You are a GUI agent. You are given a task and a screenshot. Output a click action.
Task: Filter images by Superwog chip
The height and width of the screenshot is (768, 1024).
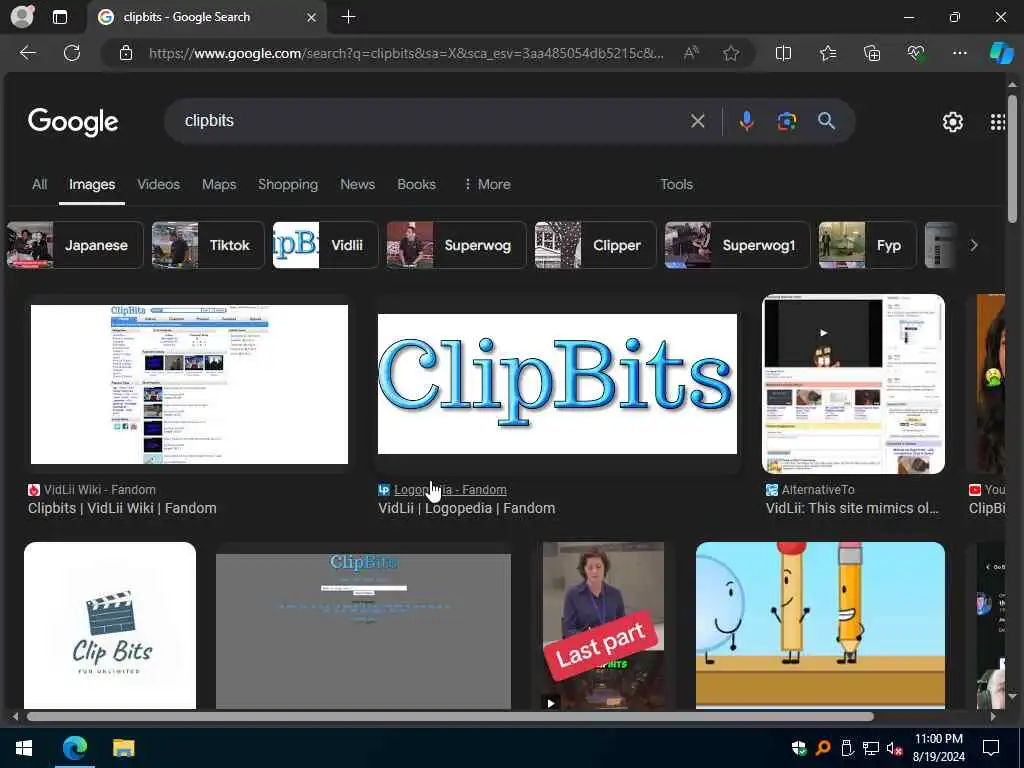(456, 245)
